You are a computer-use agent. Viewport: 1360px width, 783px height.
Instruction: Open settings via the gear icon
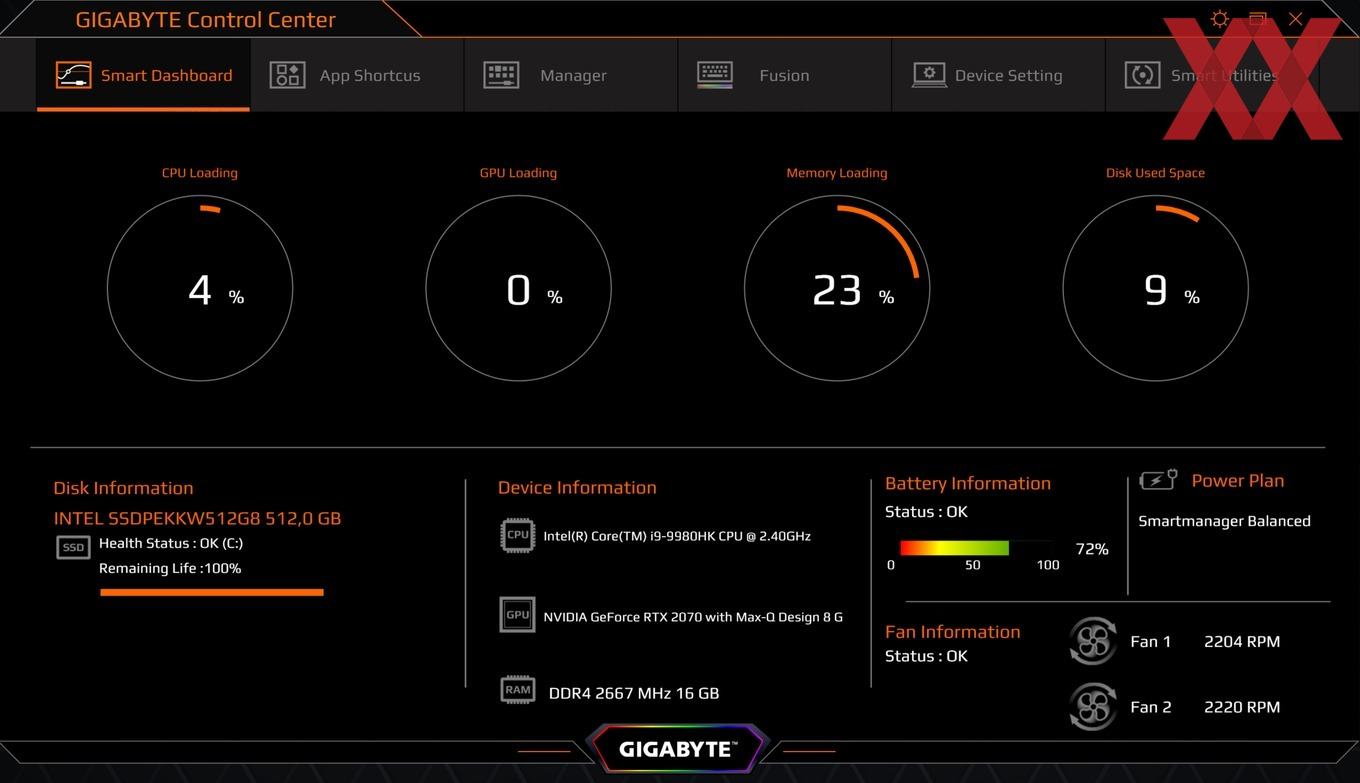(1219, 19)
